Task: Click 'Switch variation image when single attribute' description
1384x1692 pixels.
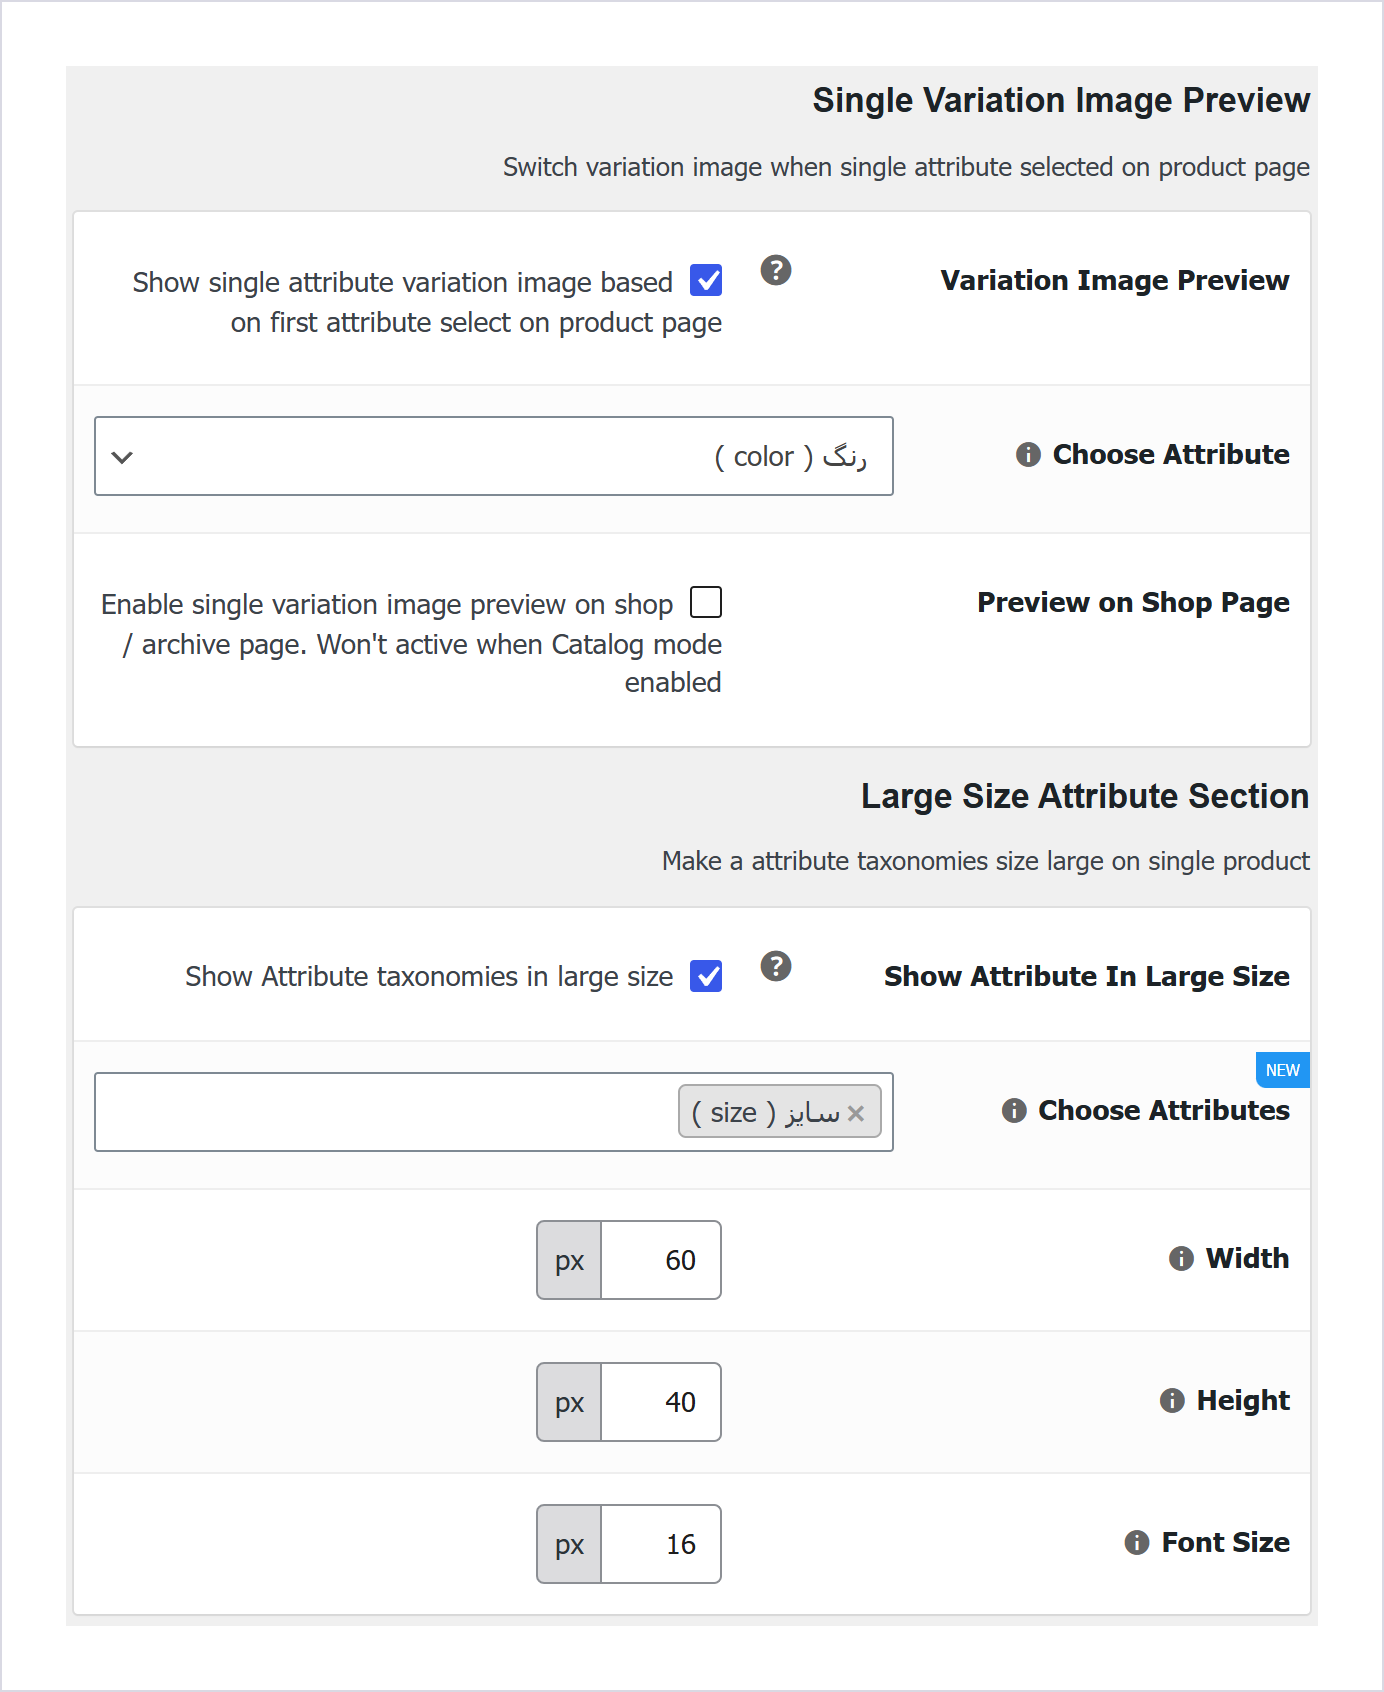Action: tap(906, 167)
